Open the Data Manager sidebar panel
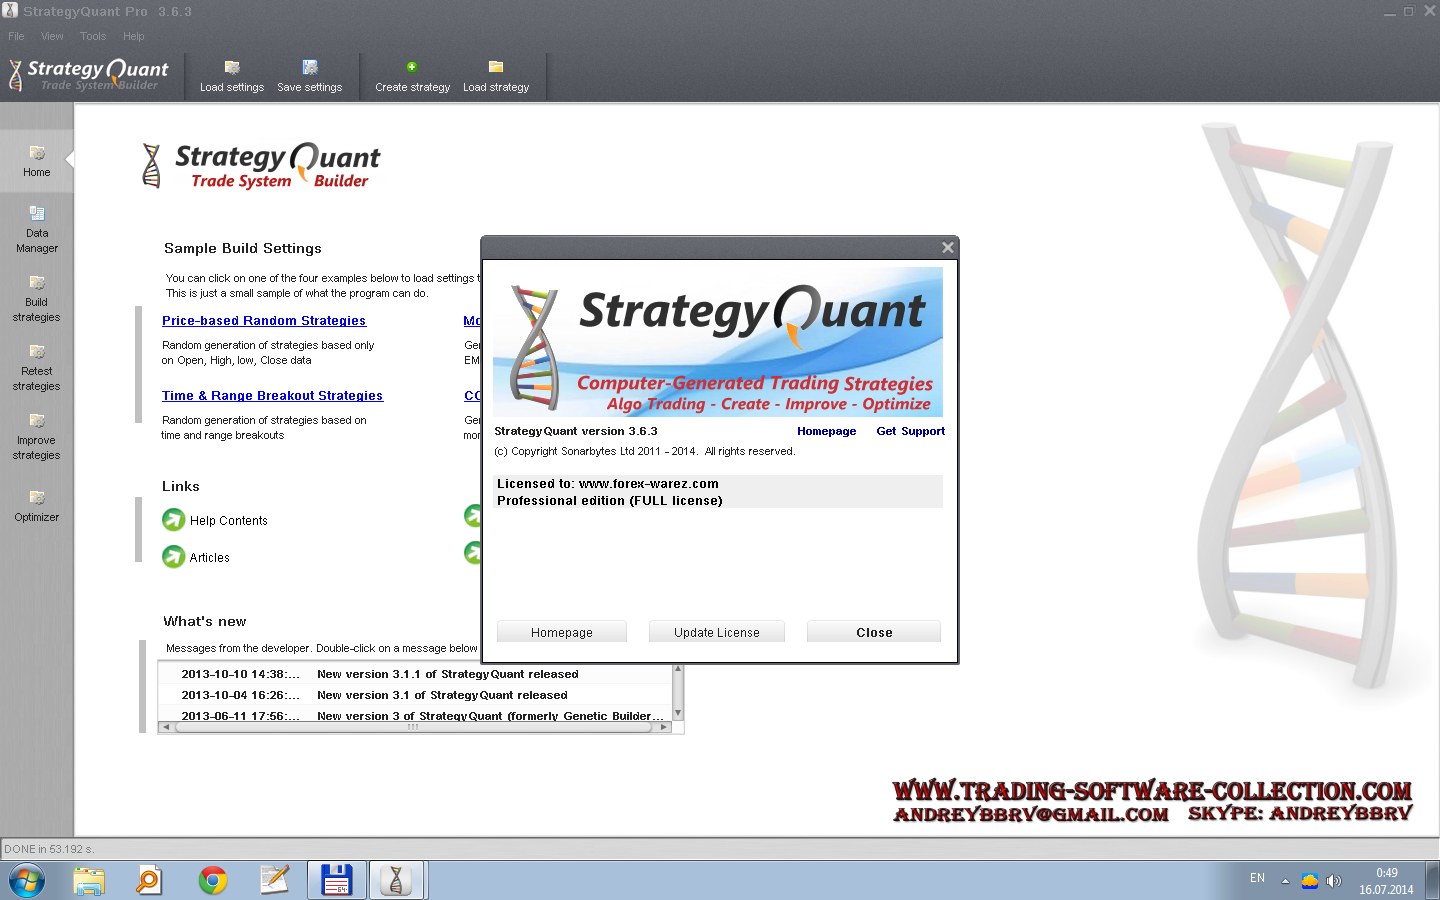The image size is (1440, 900). (37, 227)
